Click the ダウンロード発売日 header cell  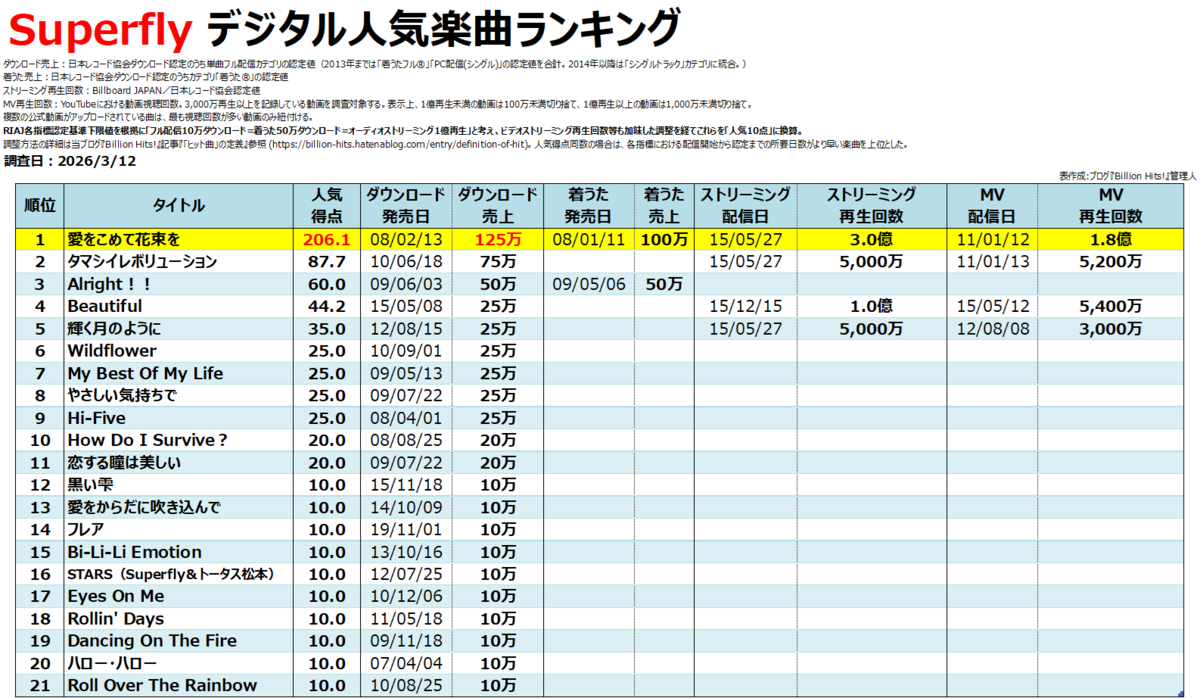click(405, 205)
